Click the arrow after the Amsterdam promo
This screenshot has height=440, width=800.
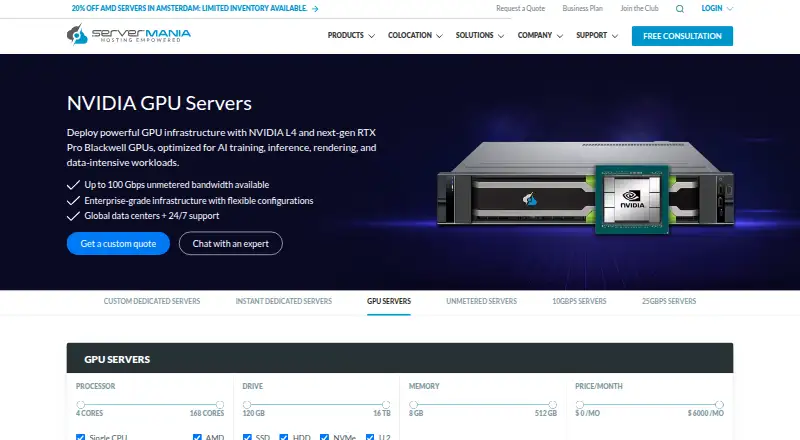click(x=315, y=9)
